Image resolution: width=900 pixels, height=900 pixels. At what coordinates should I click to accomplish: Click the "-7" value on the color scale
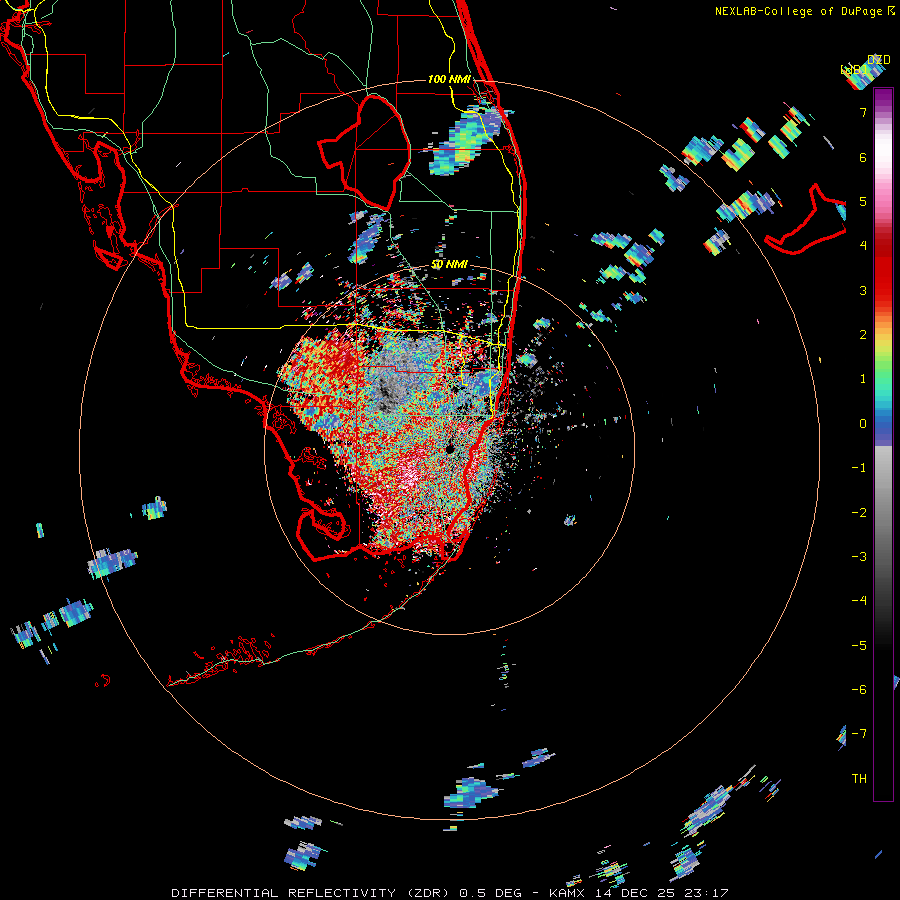[859, 734]
